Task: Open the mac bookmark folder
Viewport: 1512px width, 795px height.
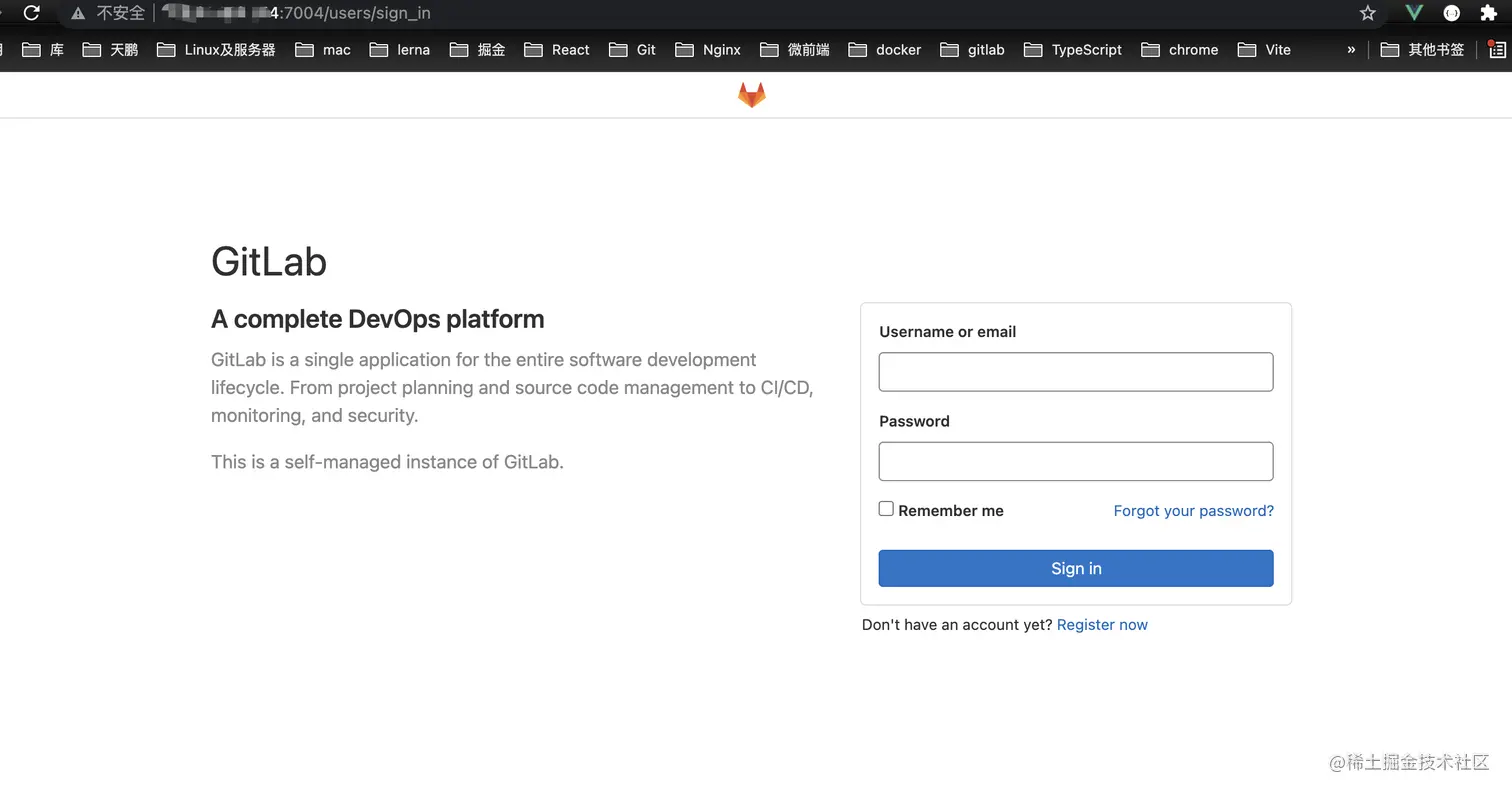Action: click(x=323, y=49)
